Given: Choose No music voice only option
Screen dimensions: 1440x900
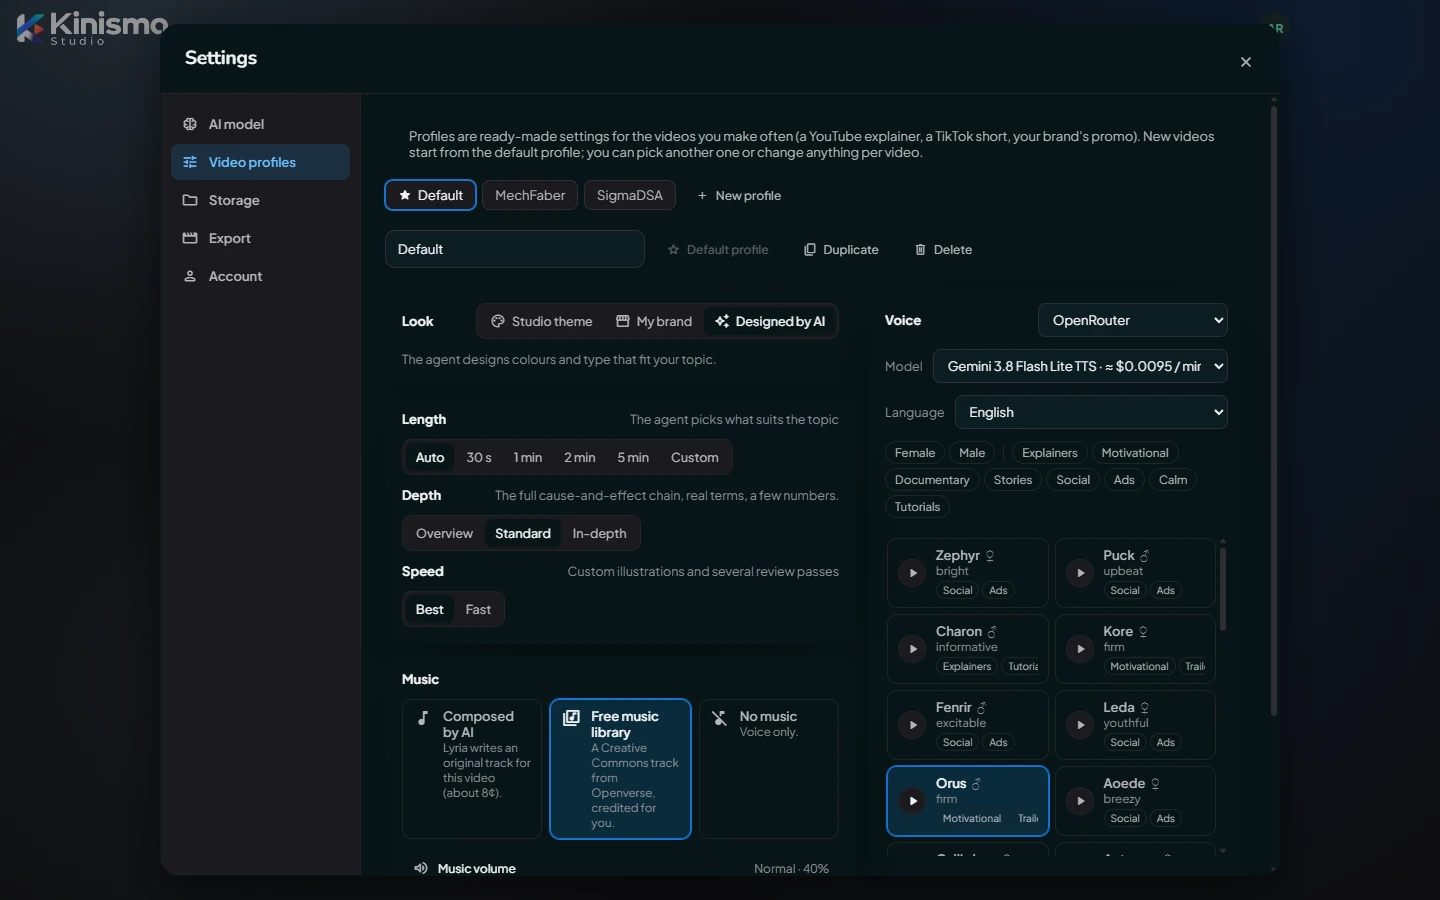Looking at the screenshot, I should pyautogui.click(x=769, y=769).
